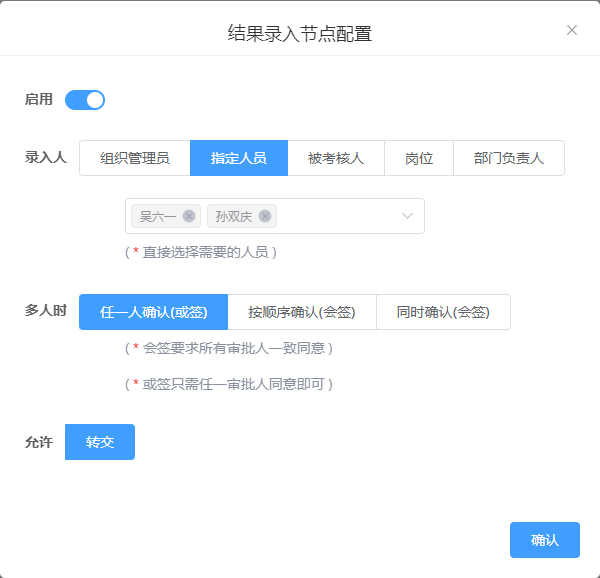The width and height of the screenshot is (600, 578).
Task: Remove the 吴六一 tag from selected personnel
Action: point(189,216)
